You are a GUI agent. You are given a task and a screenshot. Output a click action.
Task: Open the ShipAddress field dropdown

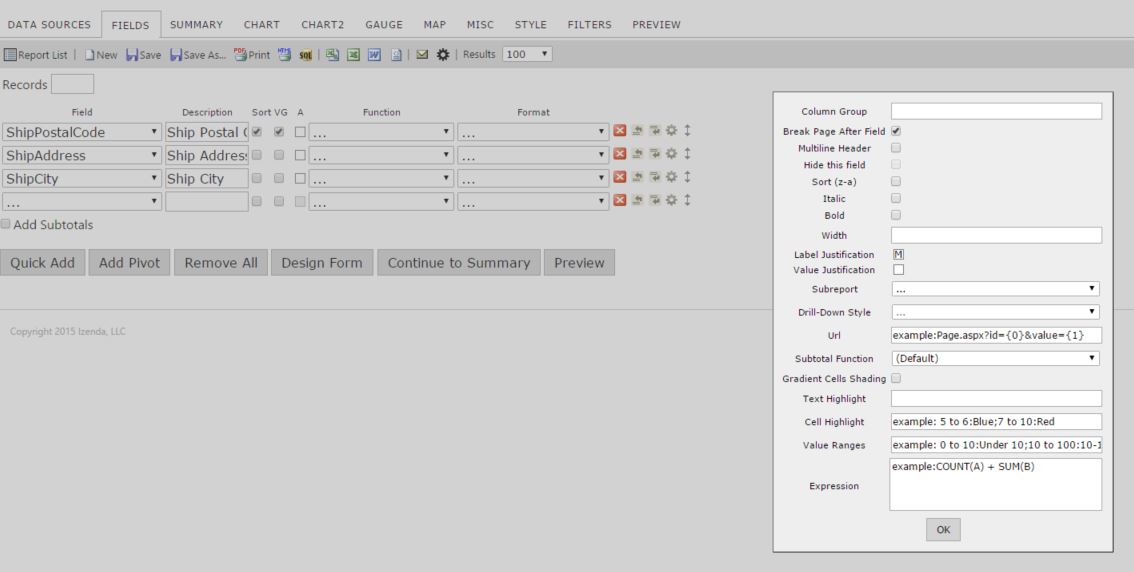click(82, 155)
